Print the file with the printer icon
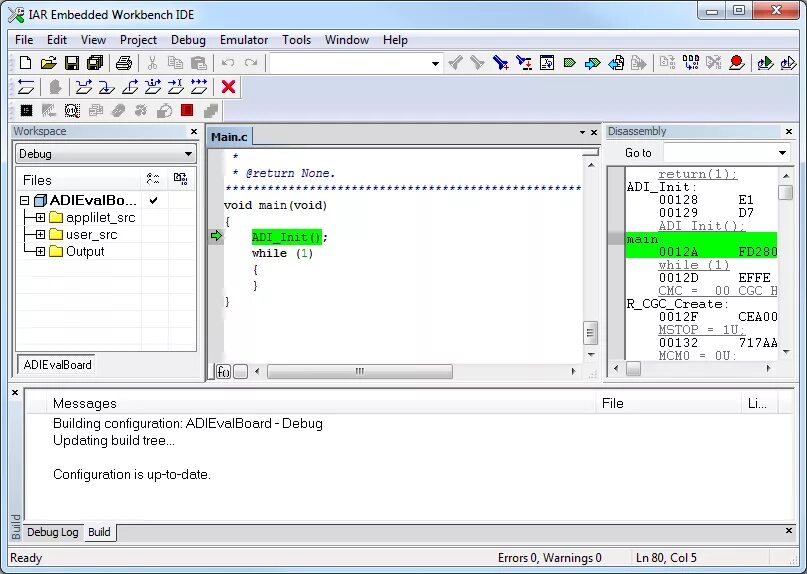Viewport: 807px width, 574px height. [124, 63]
